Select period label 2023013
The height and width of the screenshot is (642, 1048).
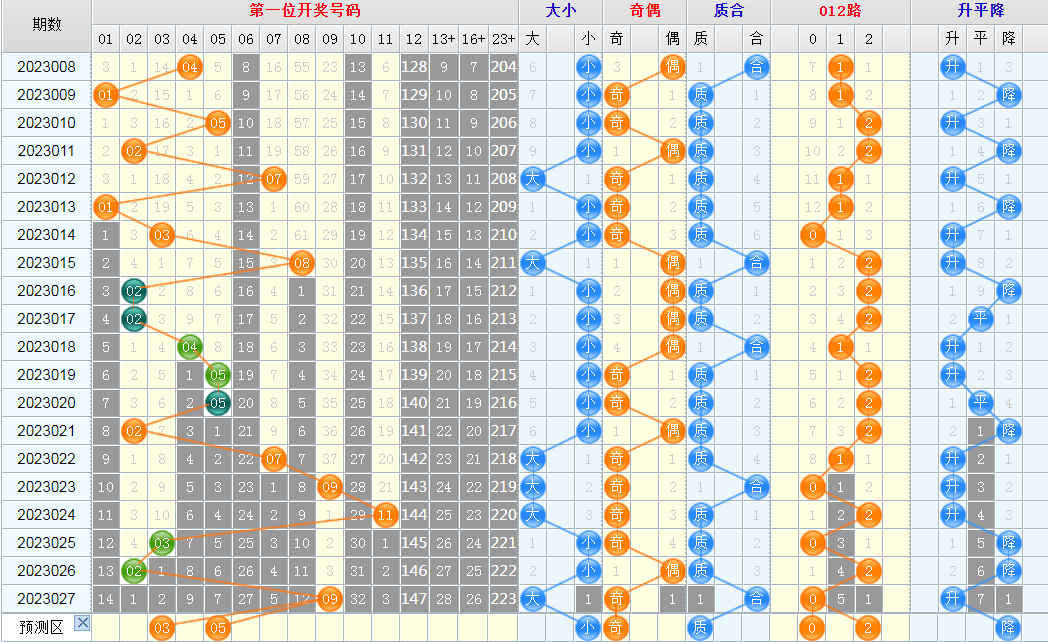pos(47,207)
